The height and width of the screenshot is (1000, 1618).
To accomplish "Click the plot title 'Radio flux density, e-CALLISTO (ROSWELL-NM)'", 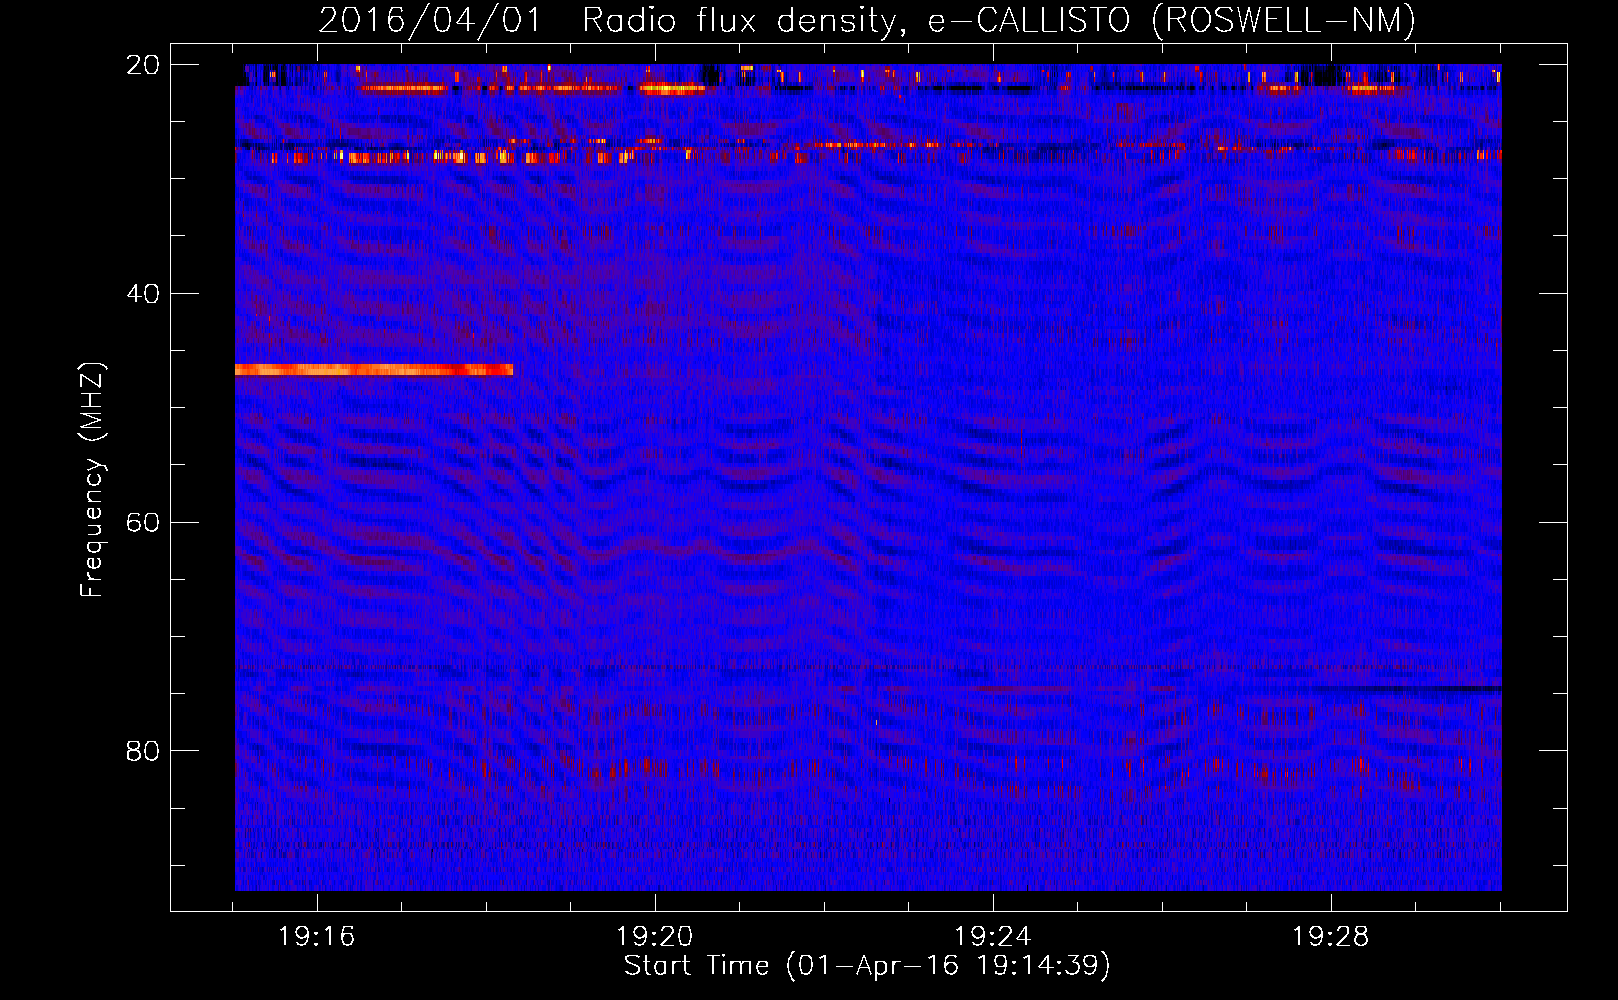I will pos(999,20).
